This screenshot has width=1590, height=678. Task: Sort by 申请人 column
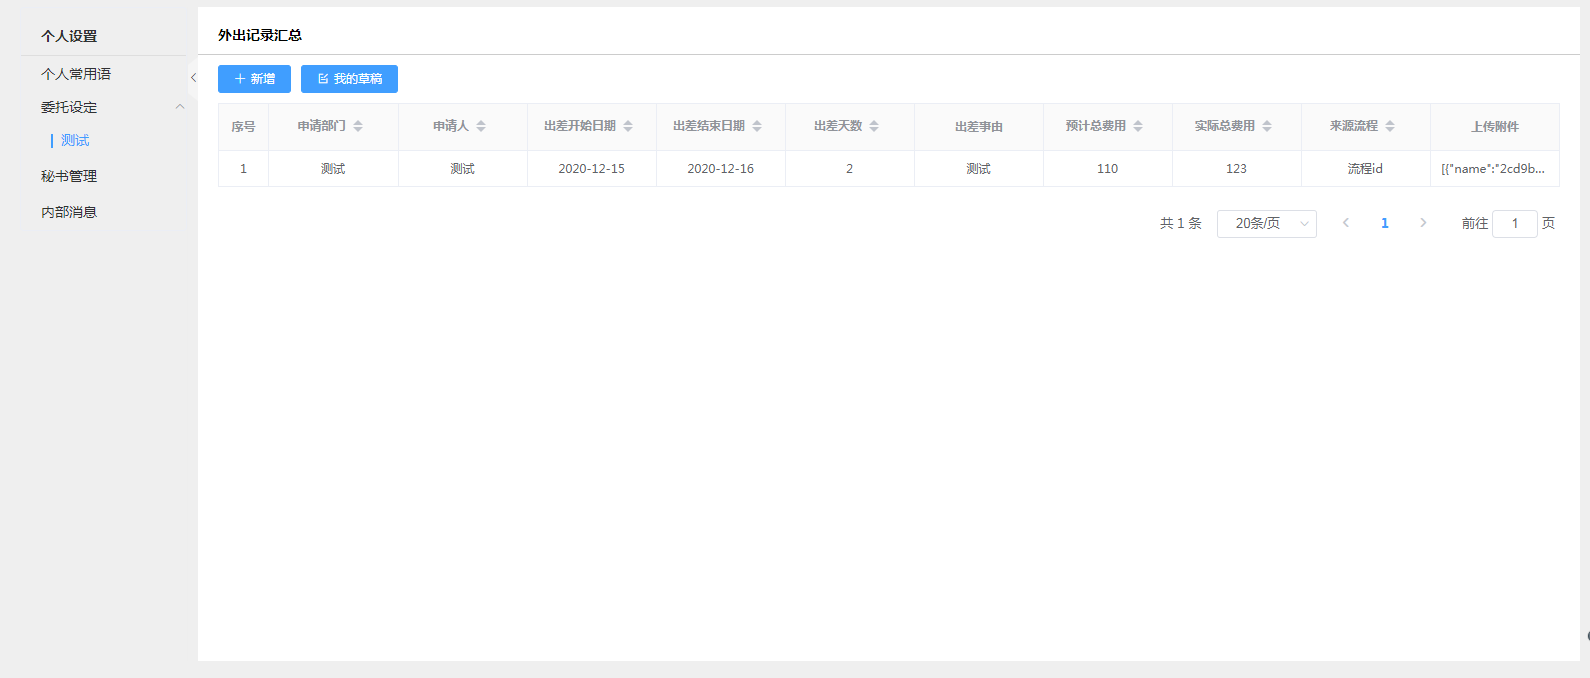481,126
